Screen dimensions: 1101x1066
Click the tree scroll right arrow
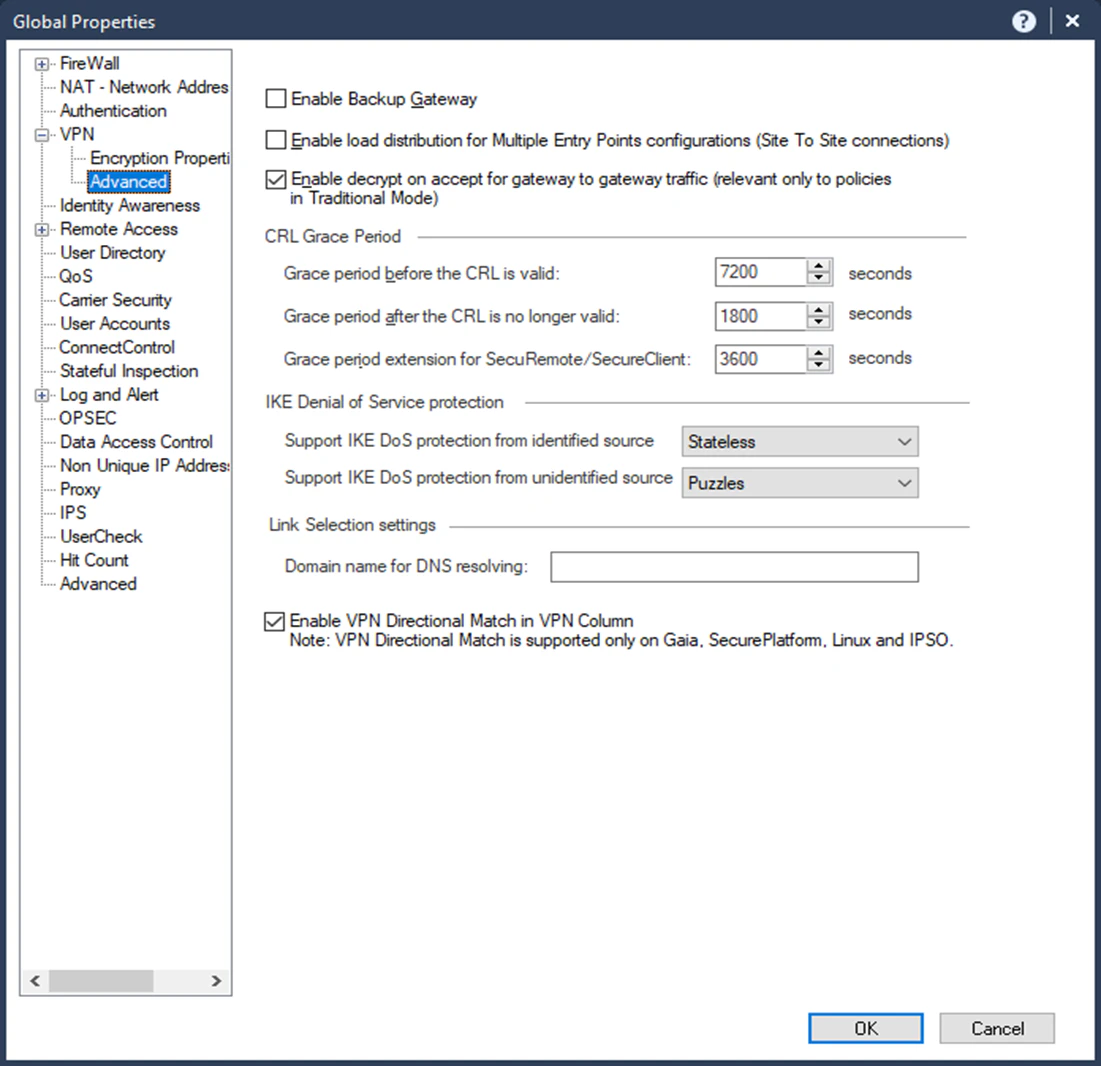pyautogui.click(x=216, y=981)
